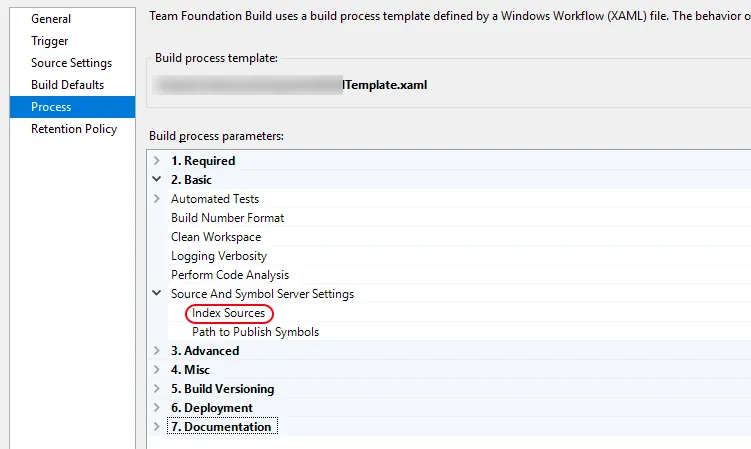Expand the 3. Advanced section
751x449 pixels.
pos(157,351)
